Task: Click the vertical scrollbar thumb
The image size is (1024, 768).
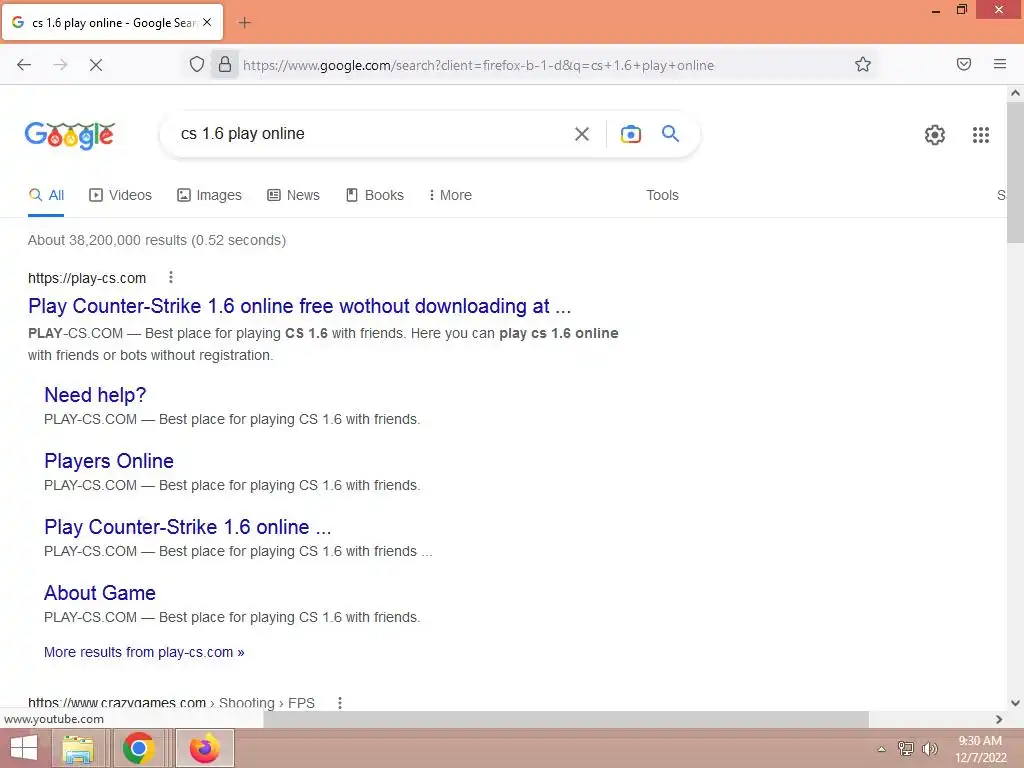Action: click(1015, 172)
